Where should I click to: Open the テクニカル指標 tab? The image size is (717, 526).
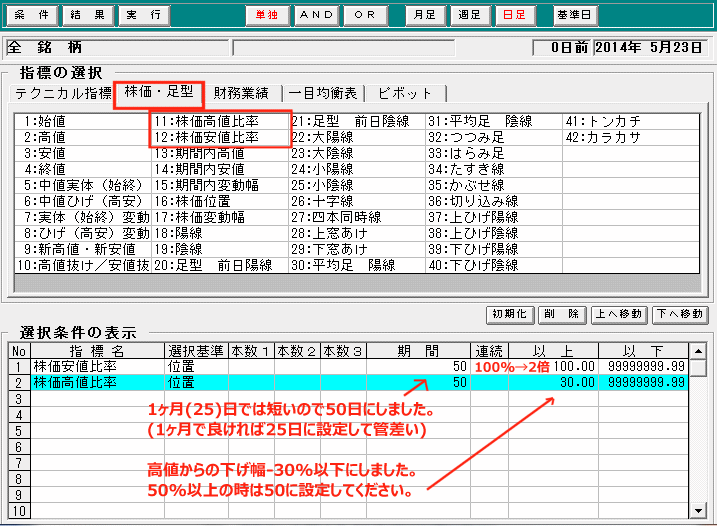pyautogui.click(x=63, y=94)
